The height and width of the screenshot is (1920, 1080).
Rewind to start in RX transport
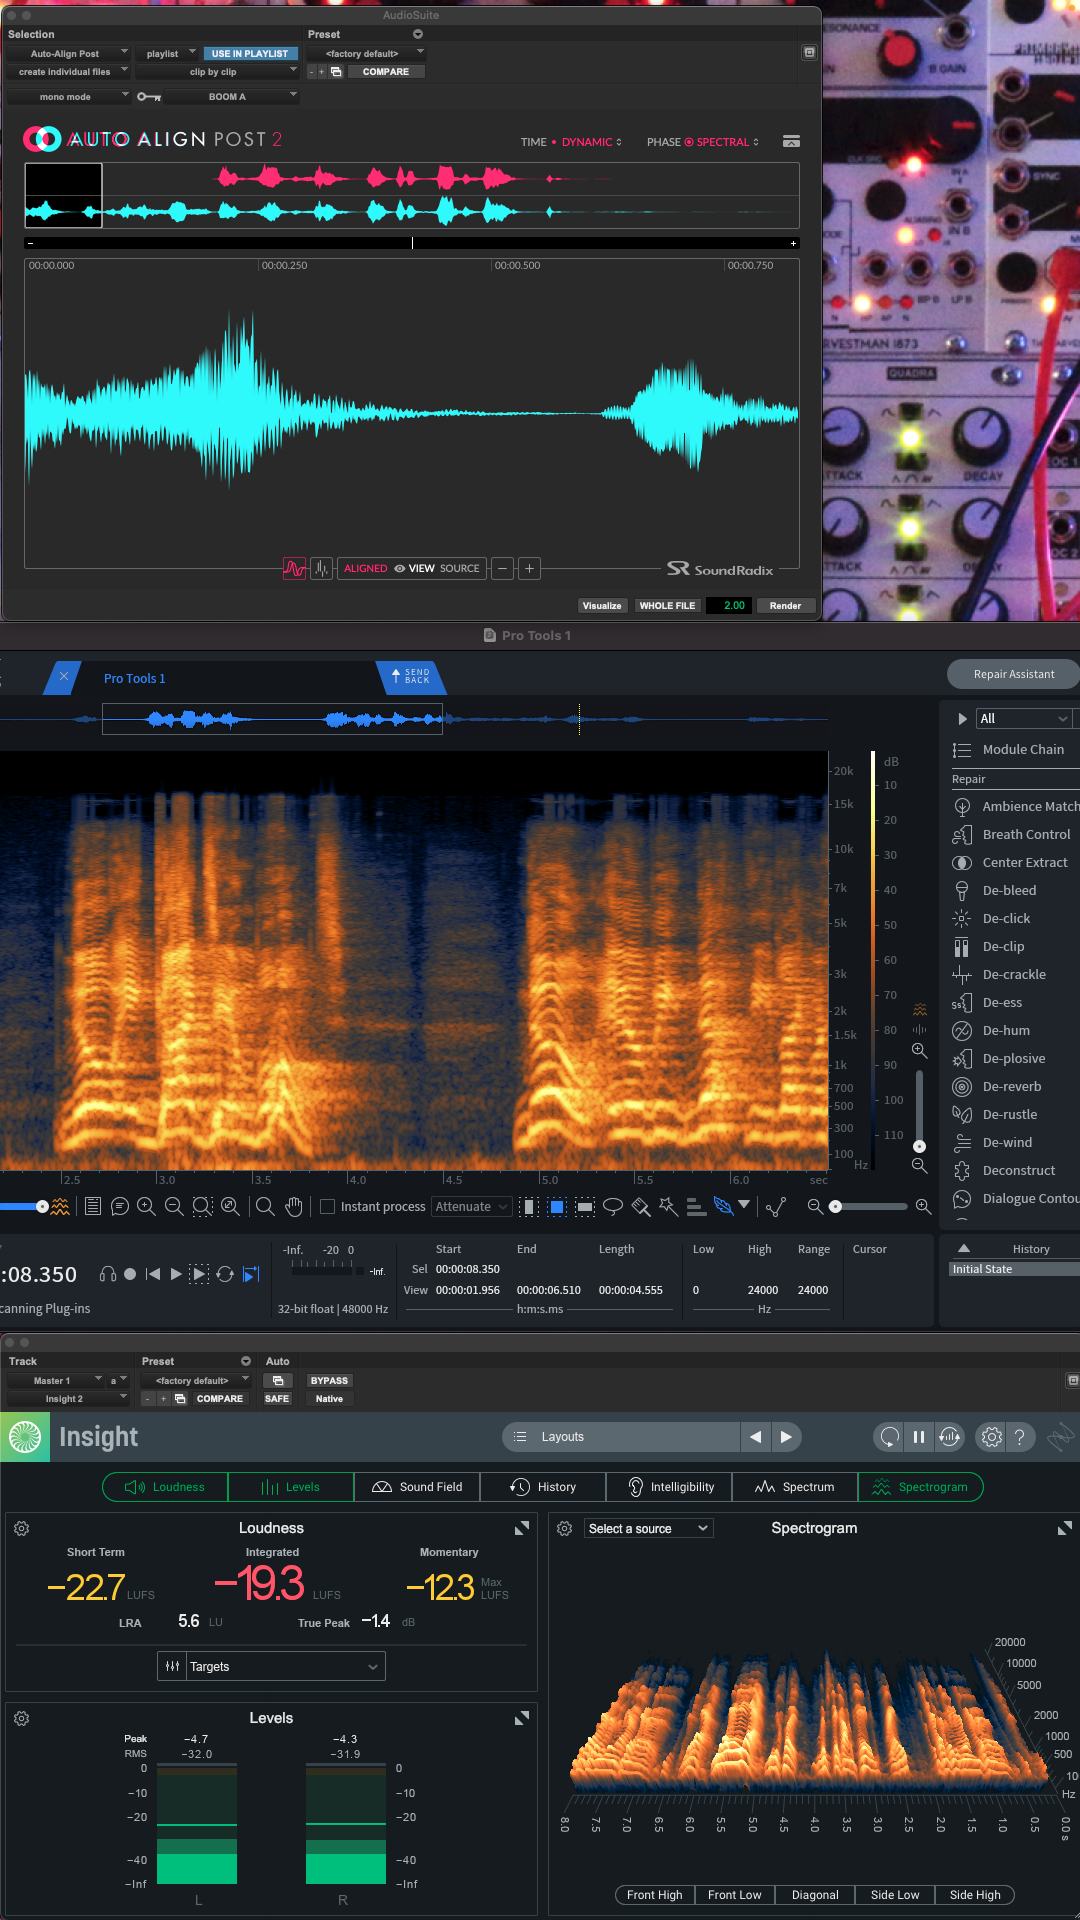(153, 1274)
